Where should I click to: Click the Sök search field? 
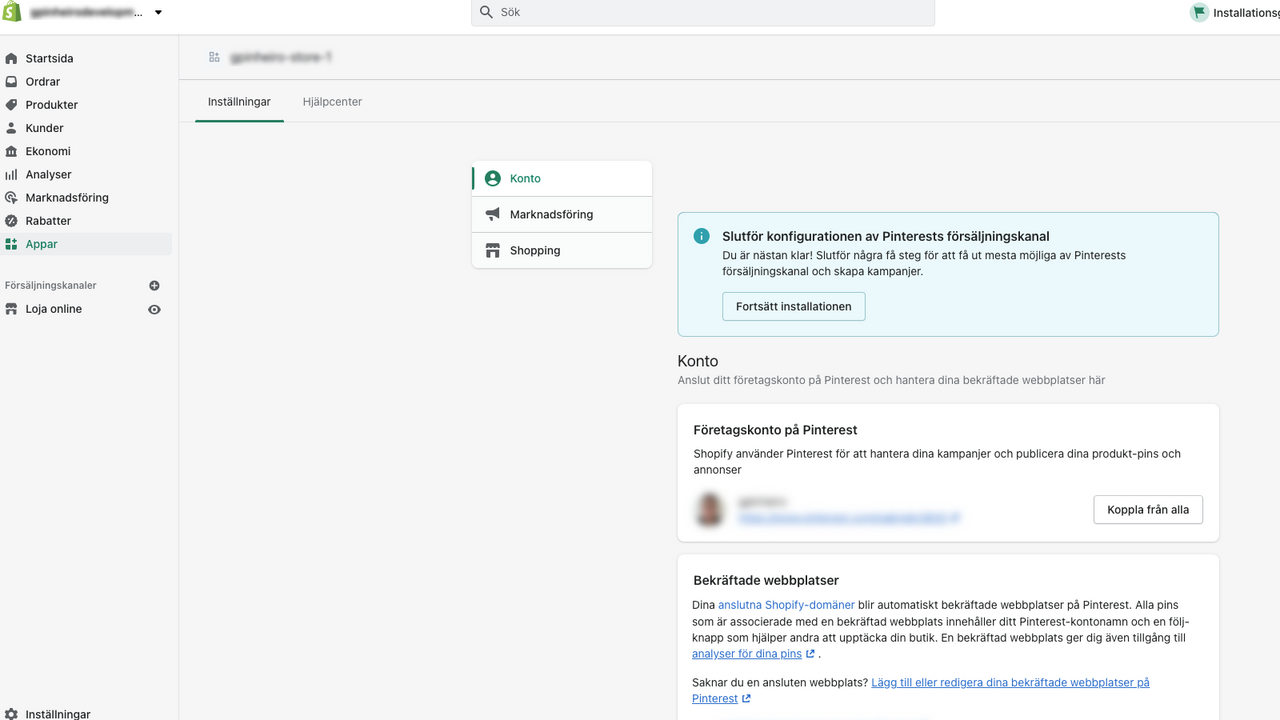point(703,12)
